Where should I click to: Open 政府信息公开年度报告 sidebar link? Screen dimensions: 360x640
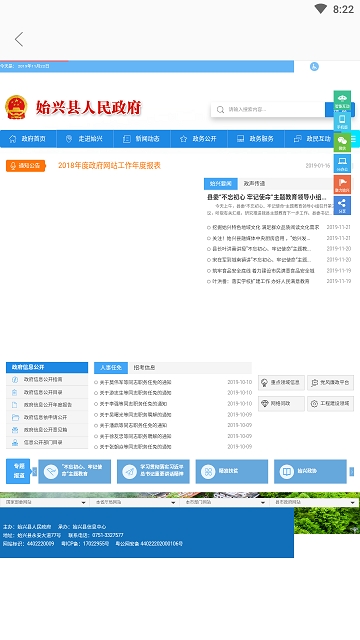pyautogui.click(x=47, y=405)
